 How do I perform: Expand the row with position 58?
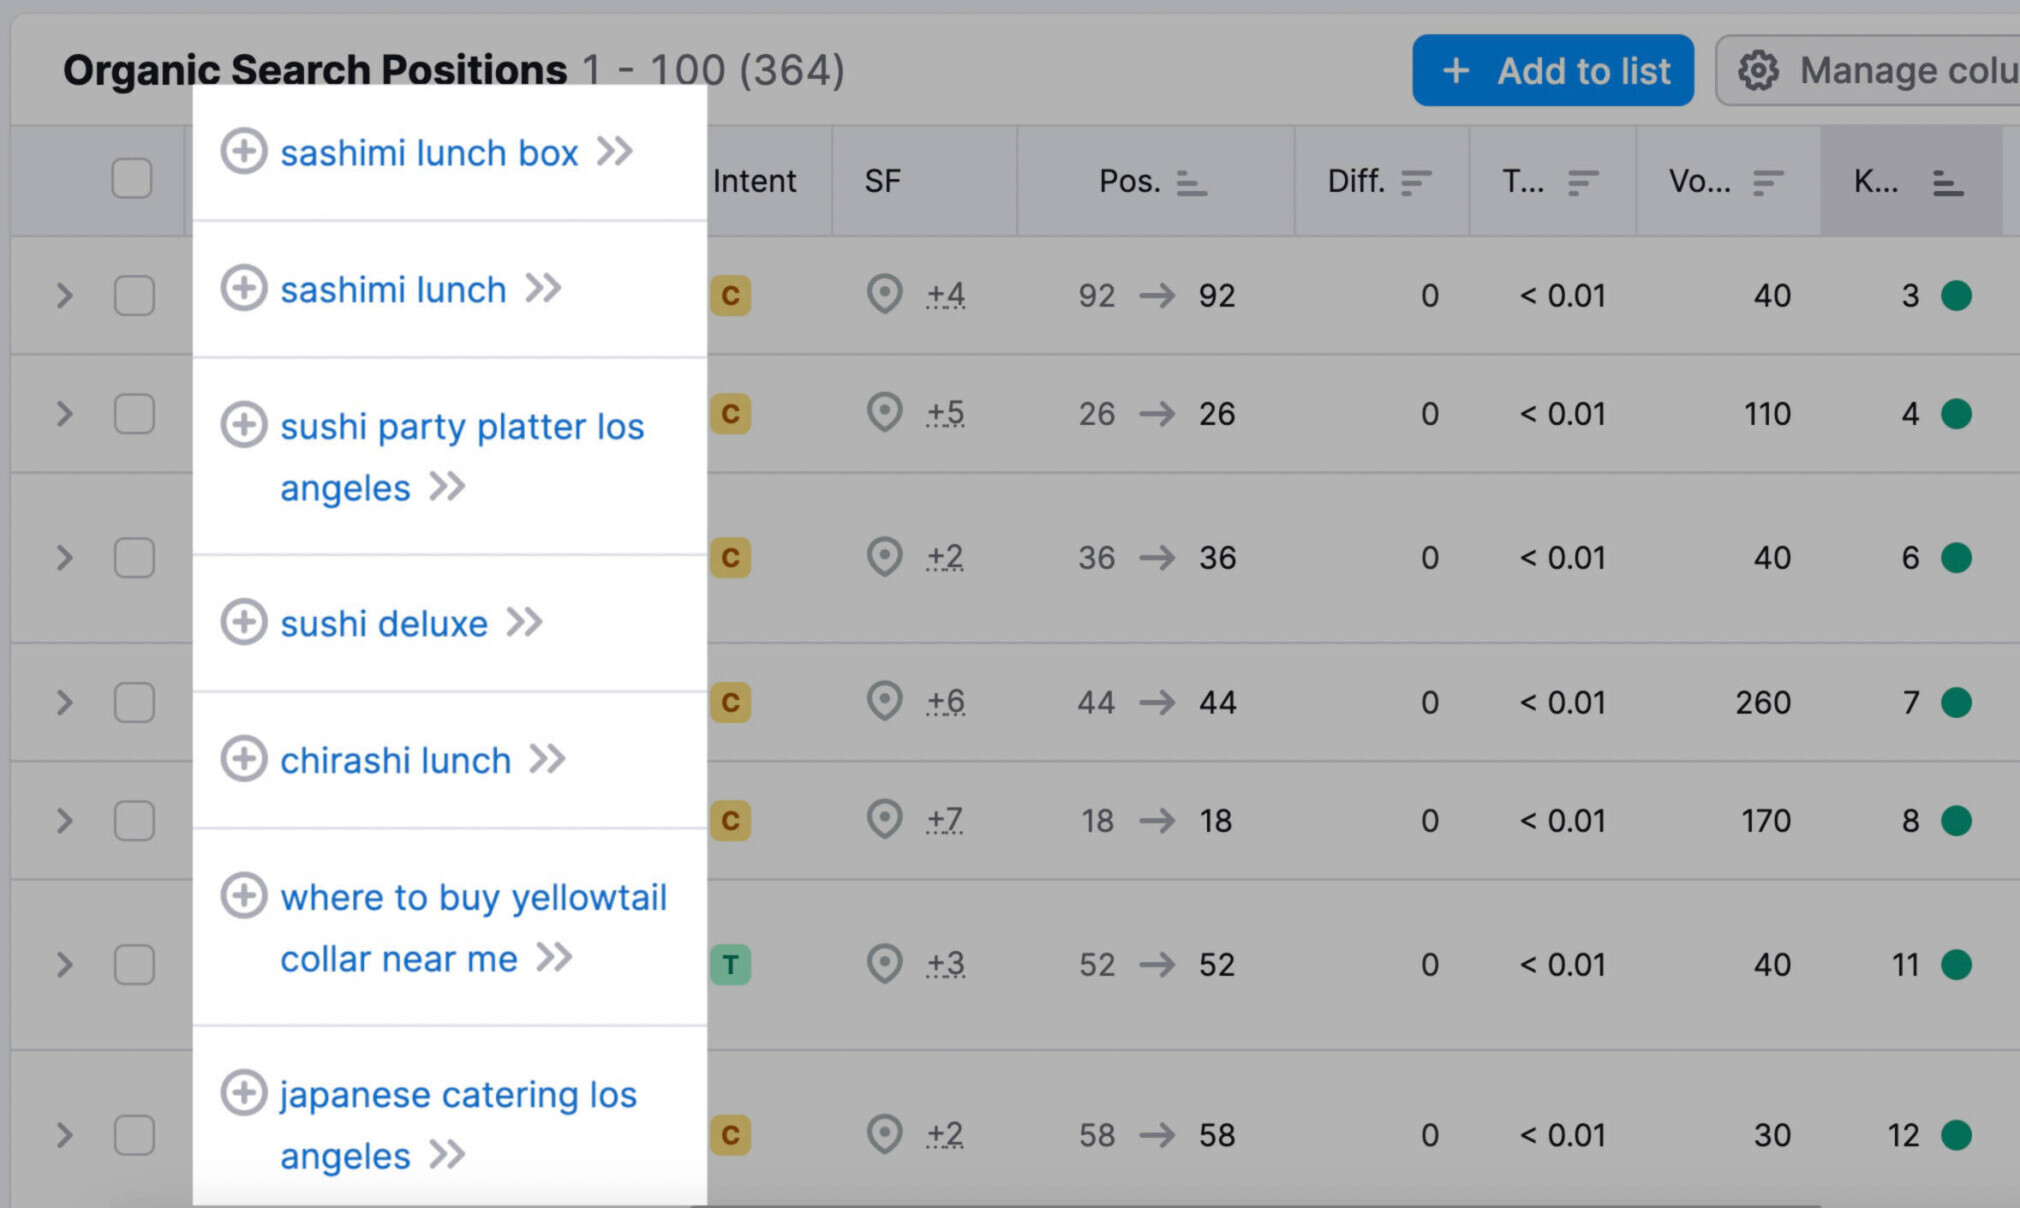pos(65,1135)
